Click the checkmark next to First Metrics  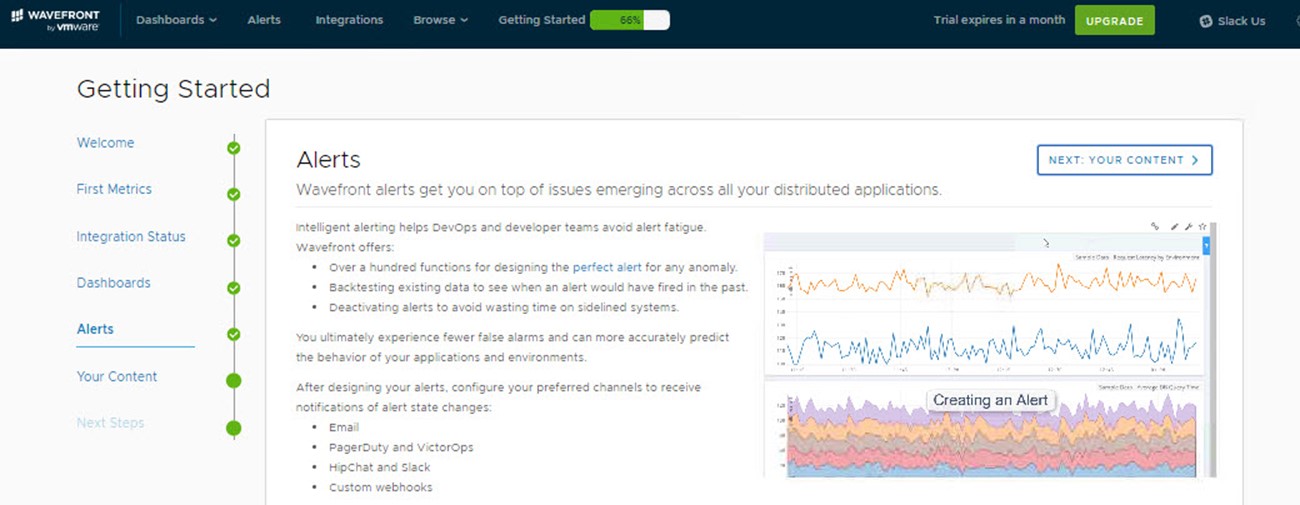234,195
